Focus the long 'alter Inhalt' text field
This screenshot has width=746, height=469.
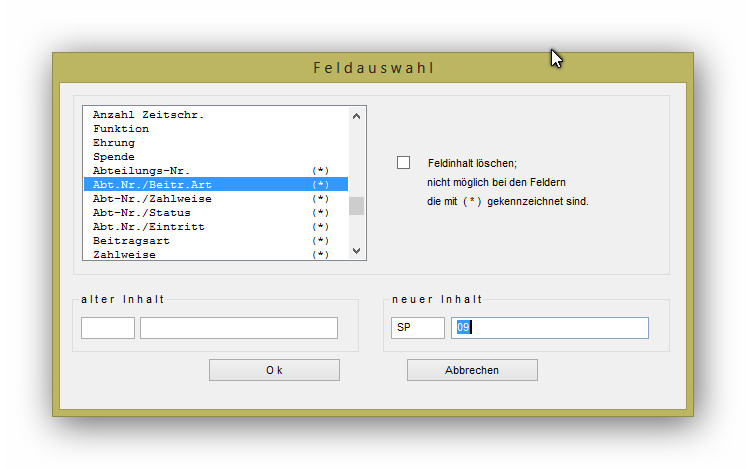(x=239, y=328)
